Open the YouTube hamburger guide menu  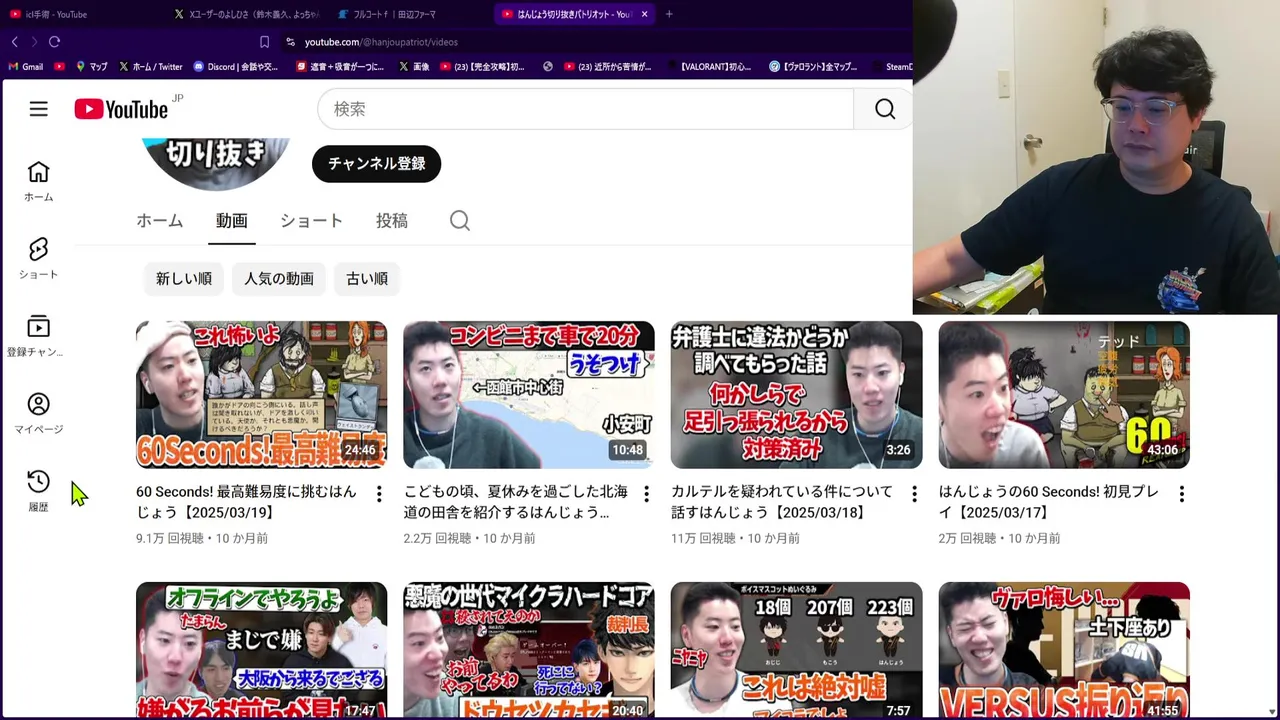38,109
